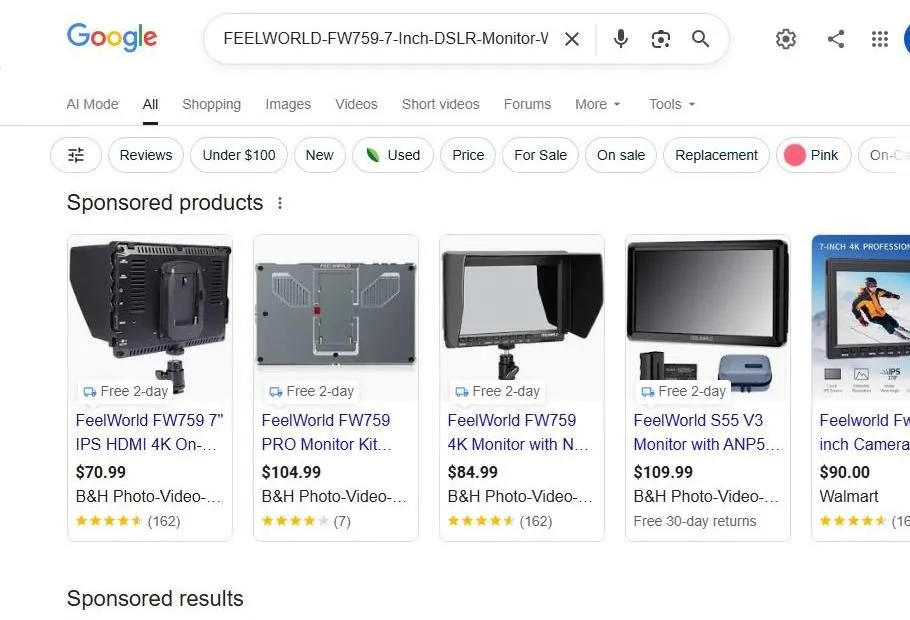Open the skier 7-inch 4K monitor image
Viewport: 910px width, 620px height.
(861, 318)
